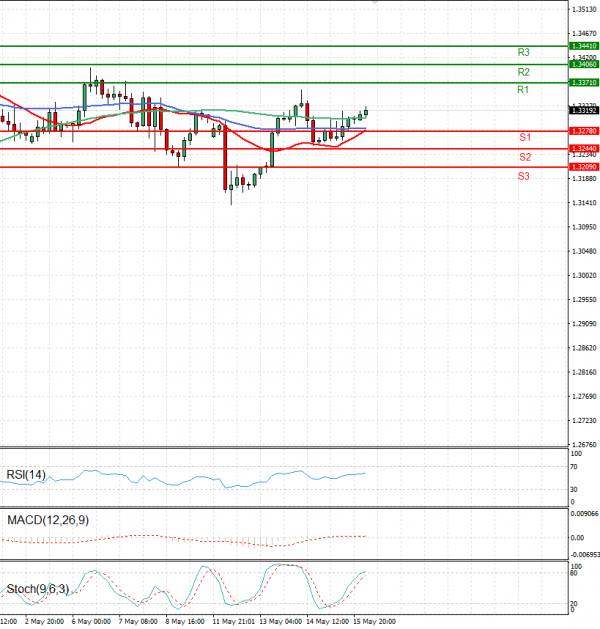The height and width of the screenshot is (629, 600).
Task: Click the 1.27230 price axis value
Action: pyautogui.click(x=584, y=421)
